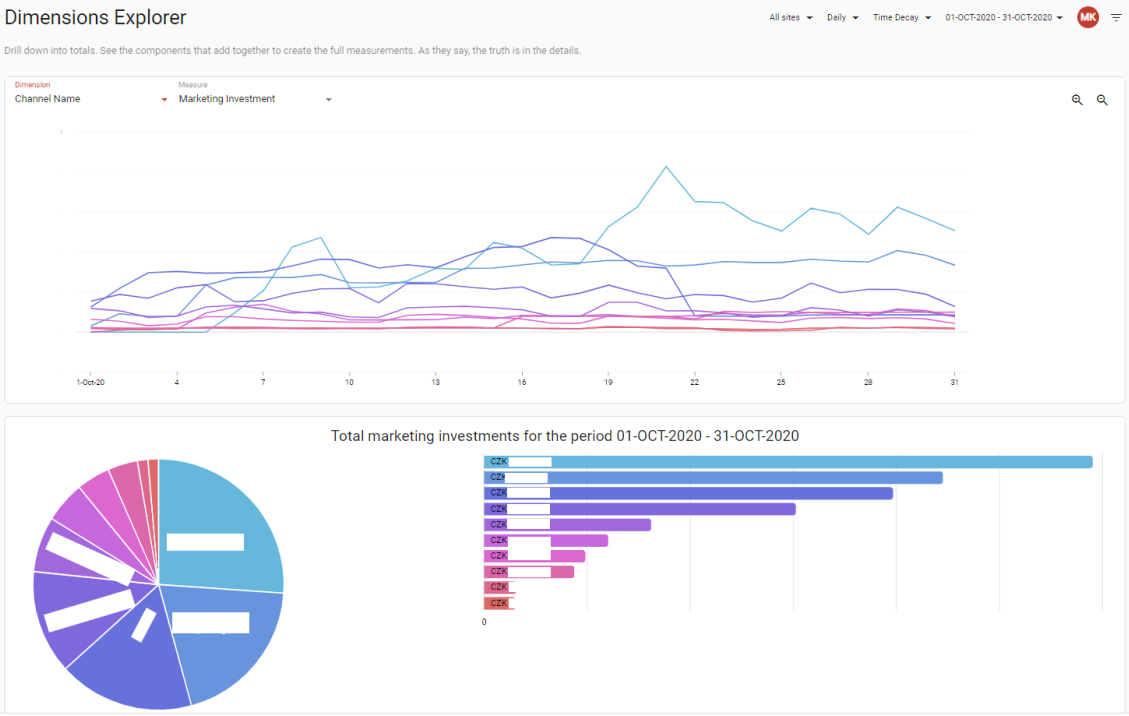Open the Time Decay attribution dropdown
The image size is (1129, 716).
coord(901,17)
